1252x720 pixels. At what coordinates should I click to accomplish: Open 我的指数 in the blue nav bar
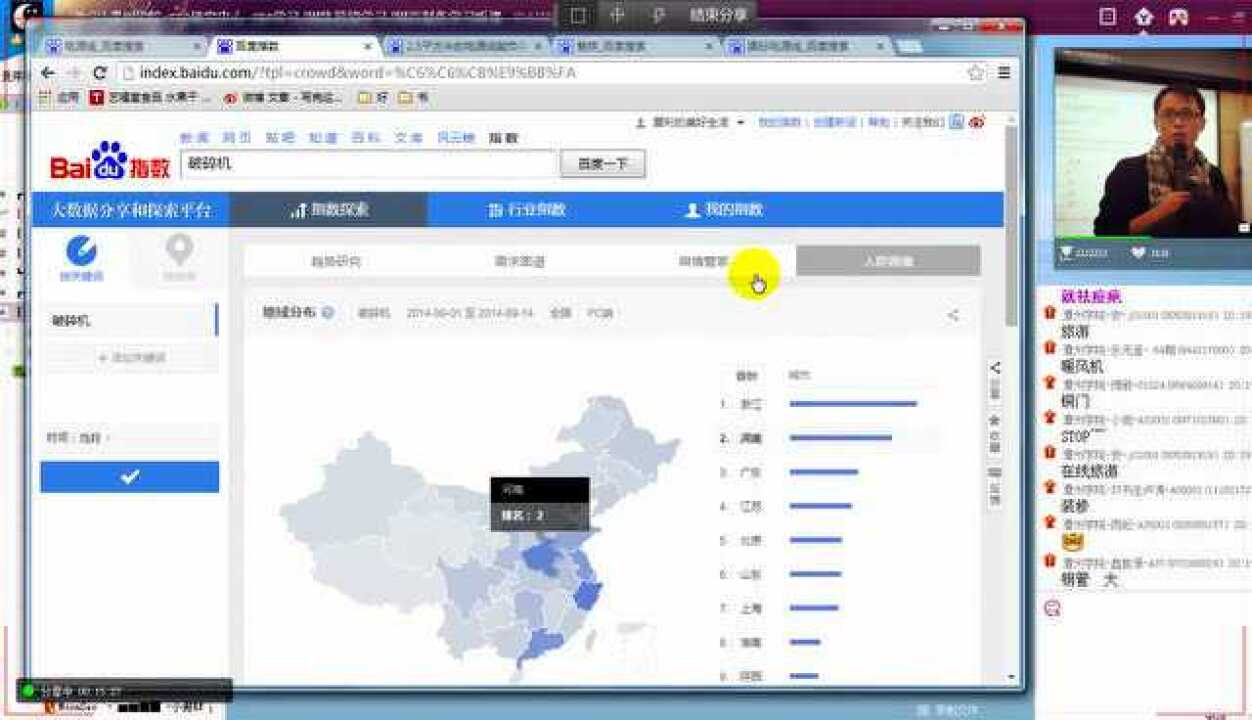(725, 210)
